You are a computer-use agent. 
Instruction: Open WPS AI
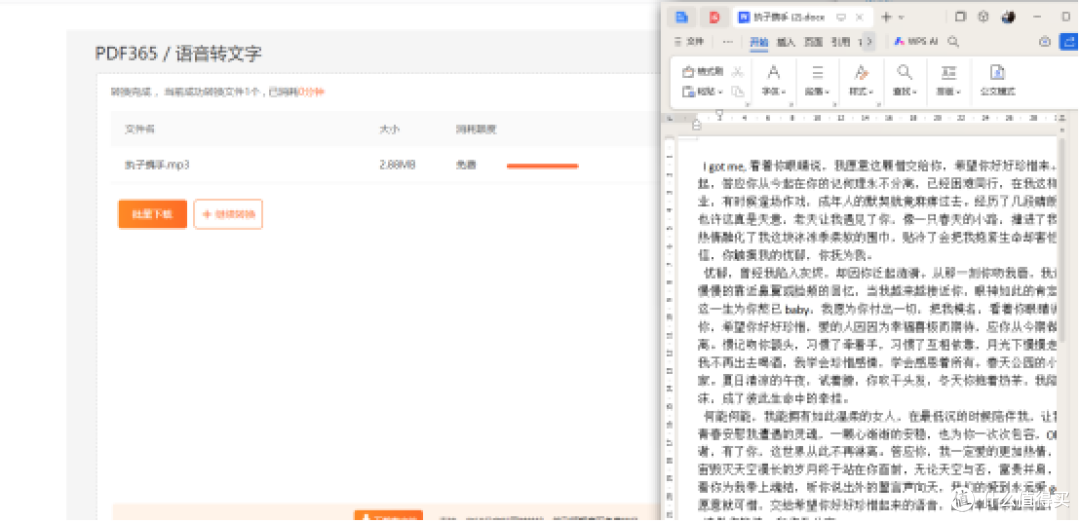click(917, 41)
